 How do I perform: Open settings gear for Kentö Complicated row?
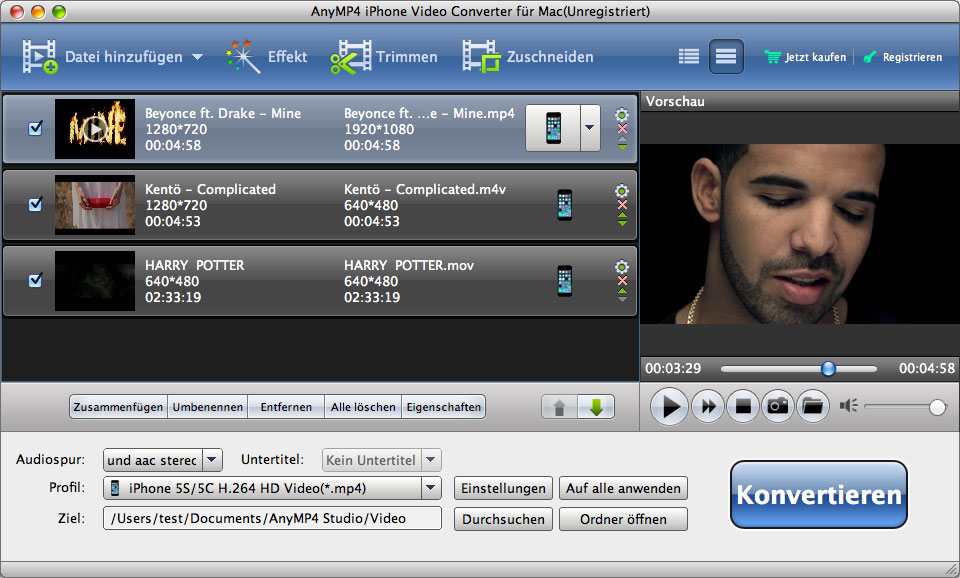(x=622, y=190)
